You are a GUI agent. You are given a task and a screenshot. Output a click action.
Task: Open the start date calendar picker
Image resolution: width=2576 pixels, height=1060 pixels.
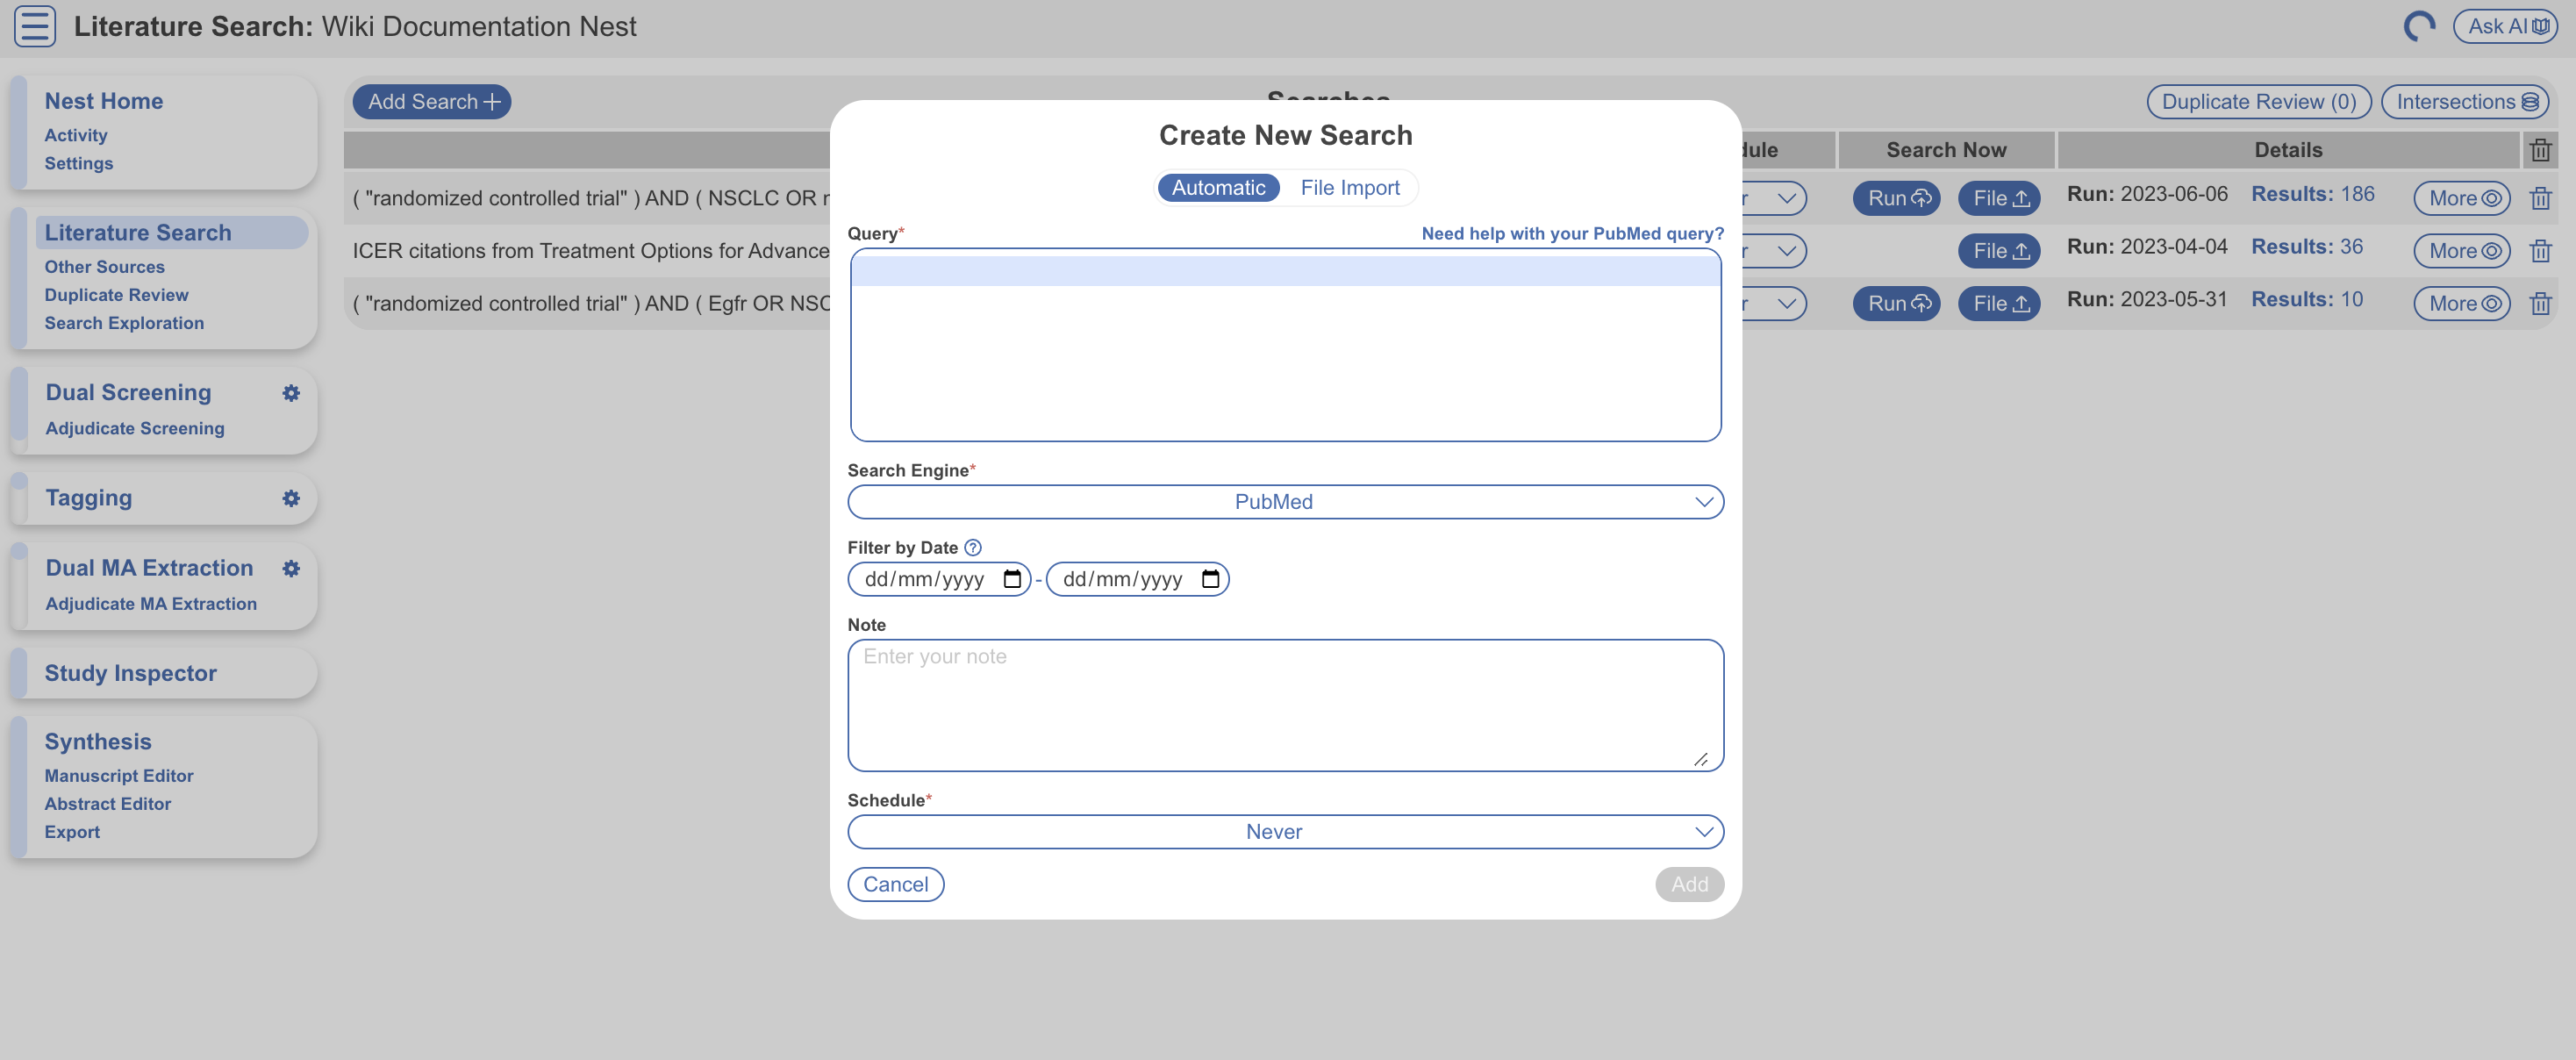coord(1012,579)
